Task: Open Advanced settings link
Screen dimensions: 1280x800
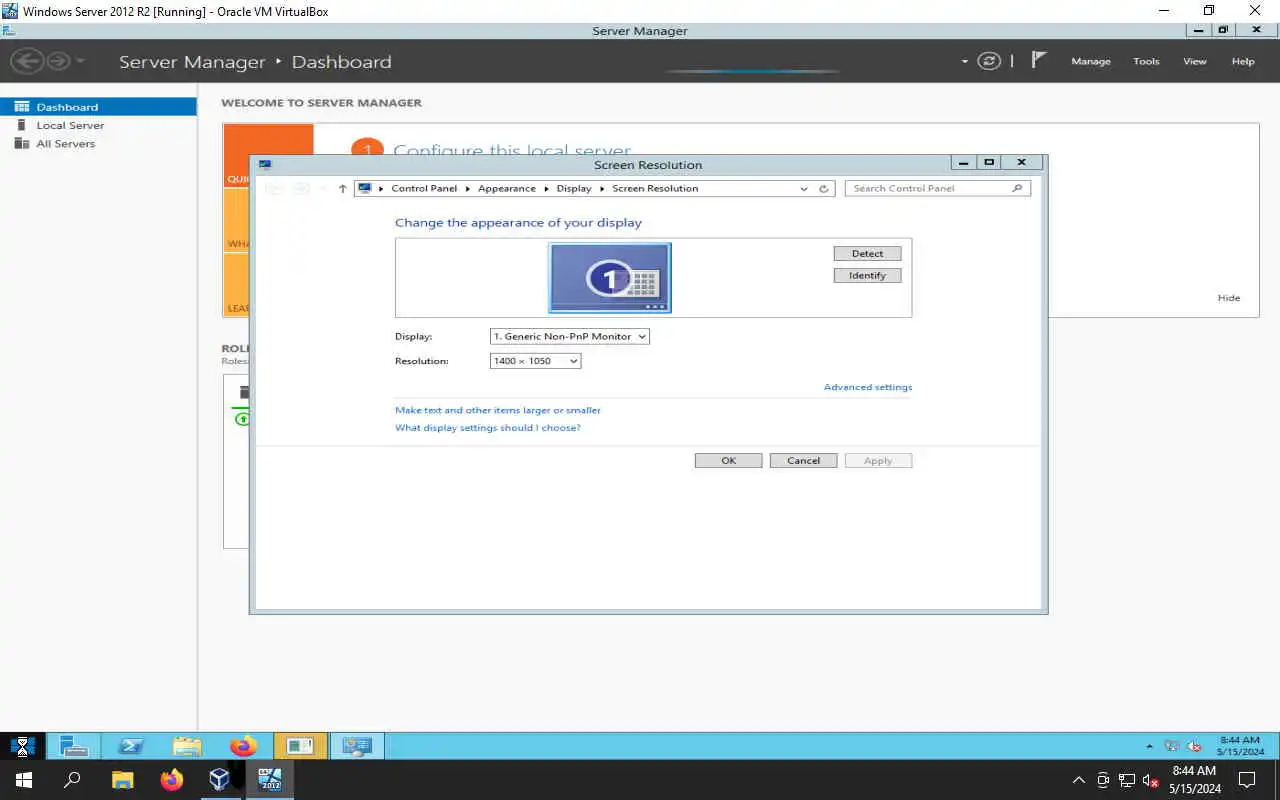Action: tap(868, 387)
